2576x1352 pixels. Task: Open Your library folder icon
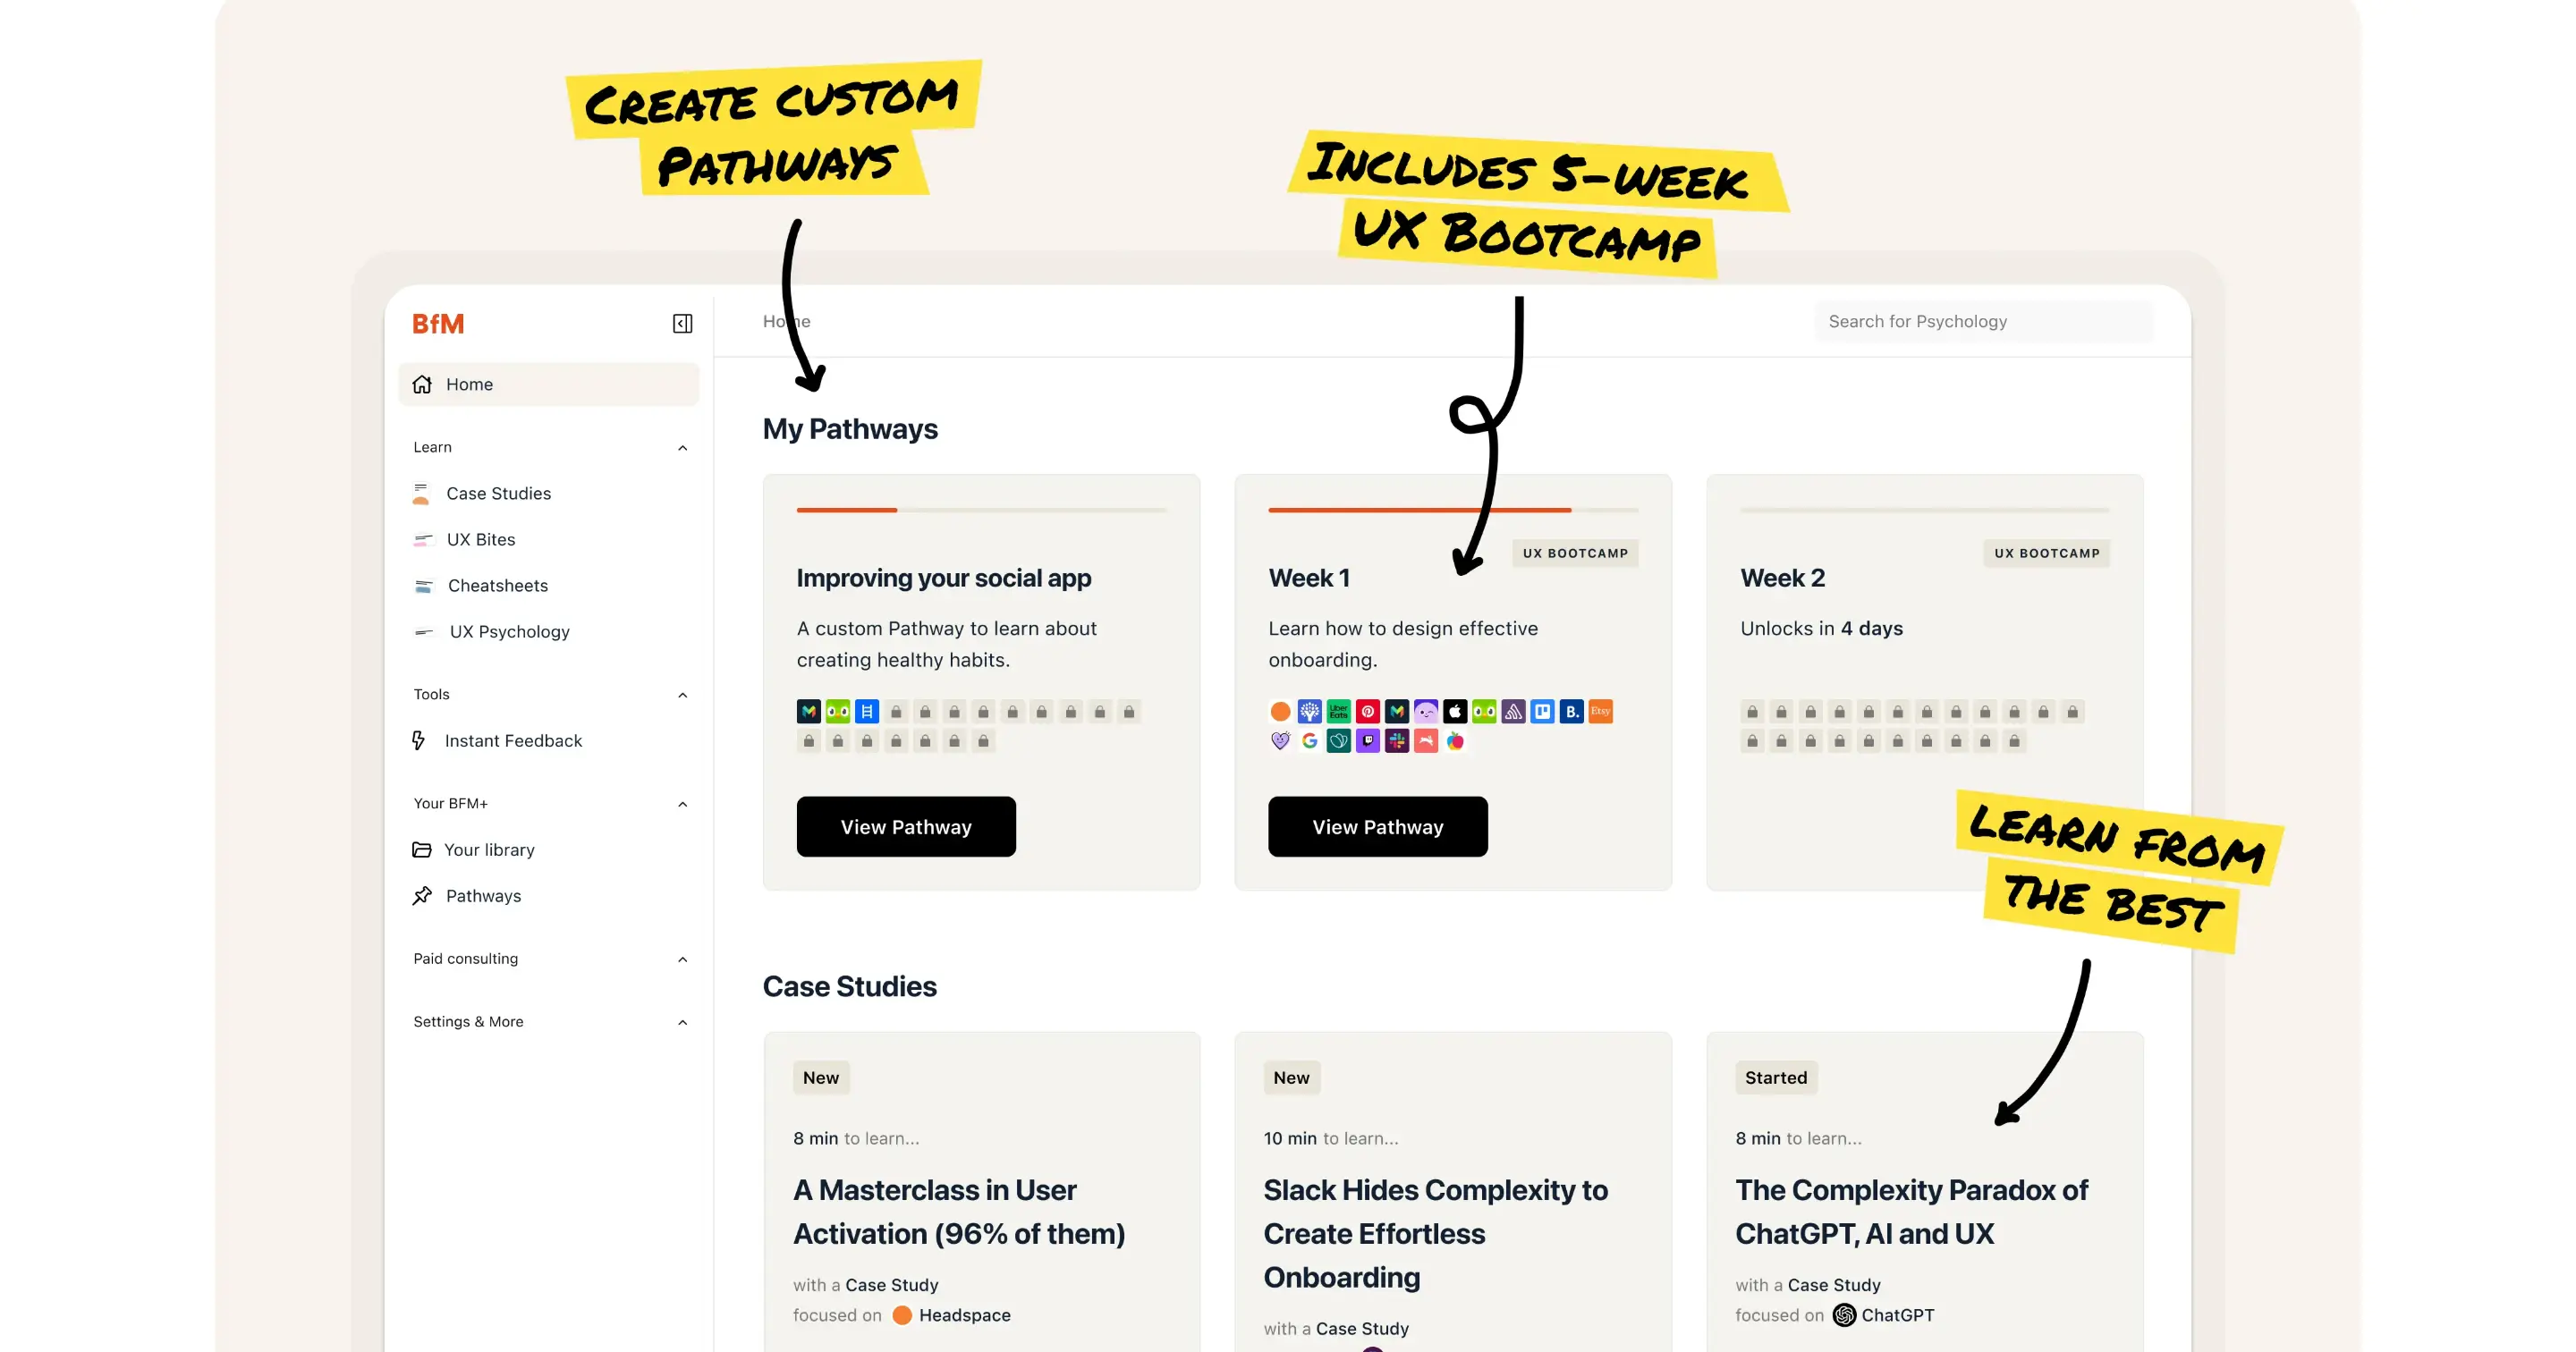422,849
